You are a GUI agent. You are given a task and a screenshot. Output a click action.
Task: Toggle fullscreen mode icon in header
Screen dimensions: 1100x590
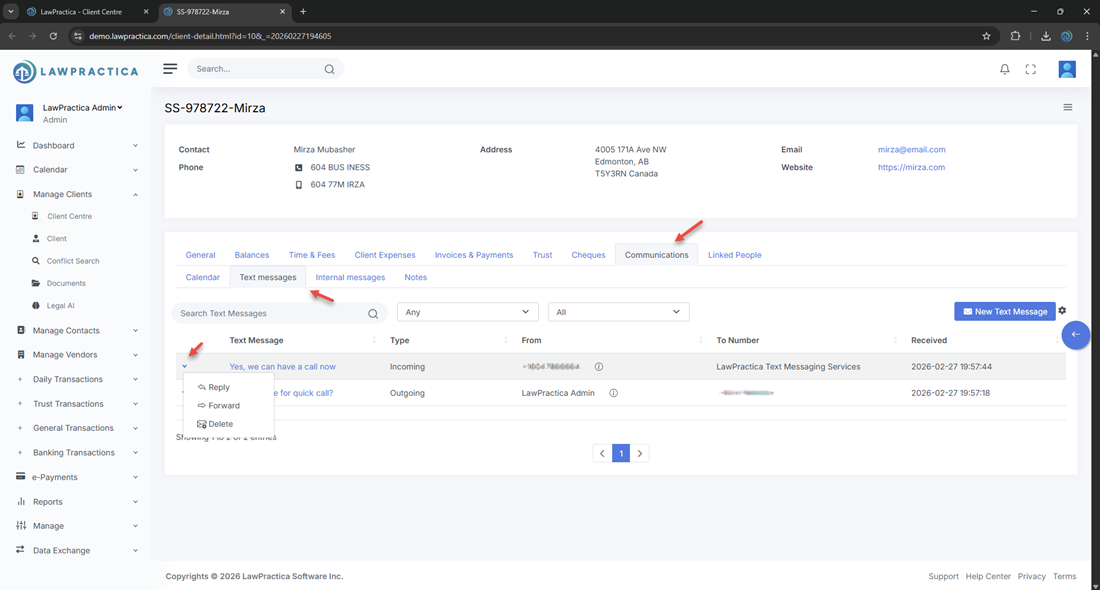click(1031, 69)
